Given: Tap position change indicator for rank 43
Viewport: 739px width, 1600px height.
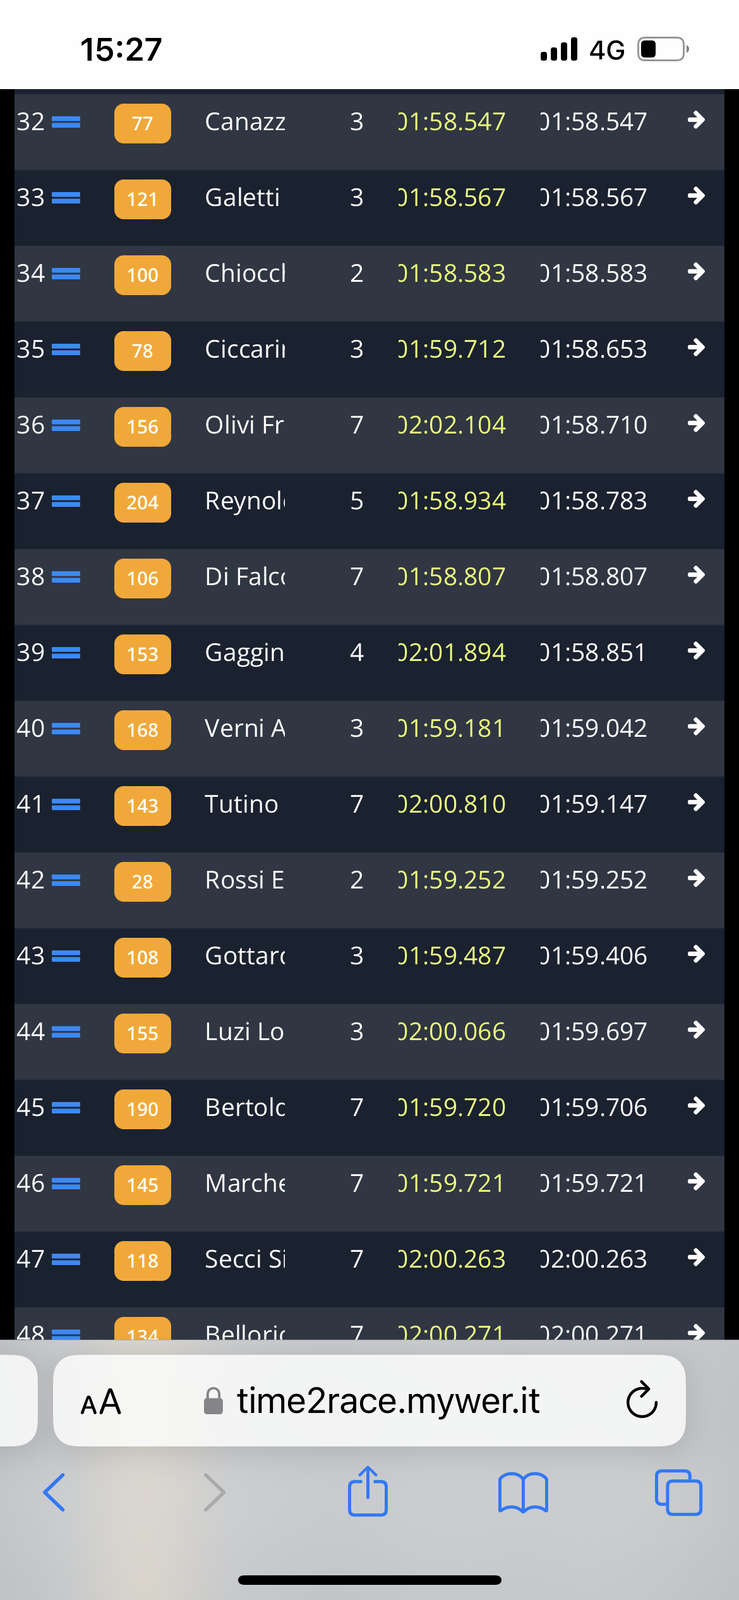Looking at the screenshot, I should (x=66, y=956).
